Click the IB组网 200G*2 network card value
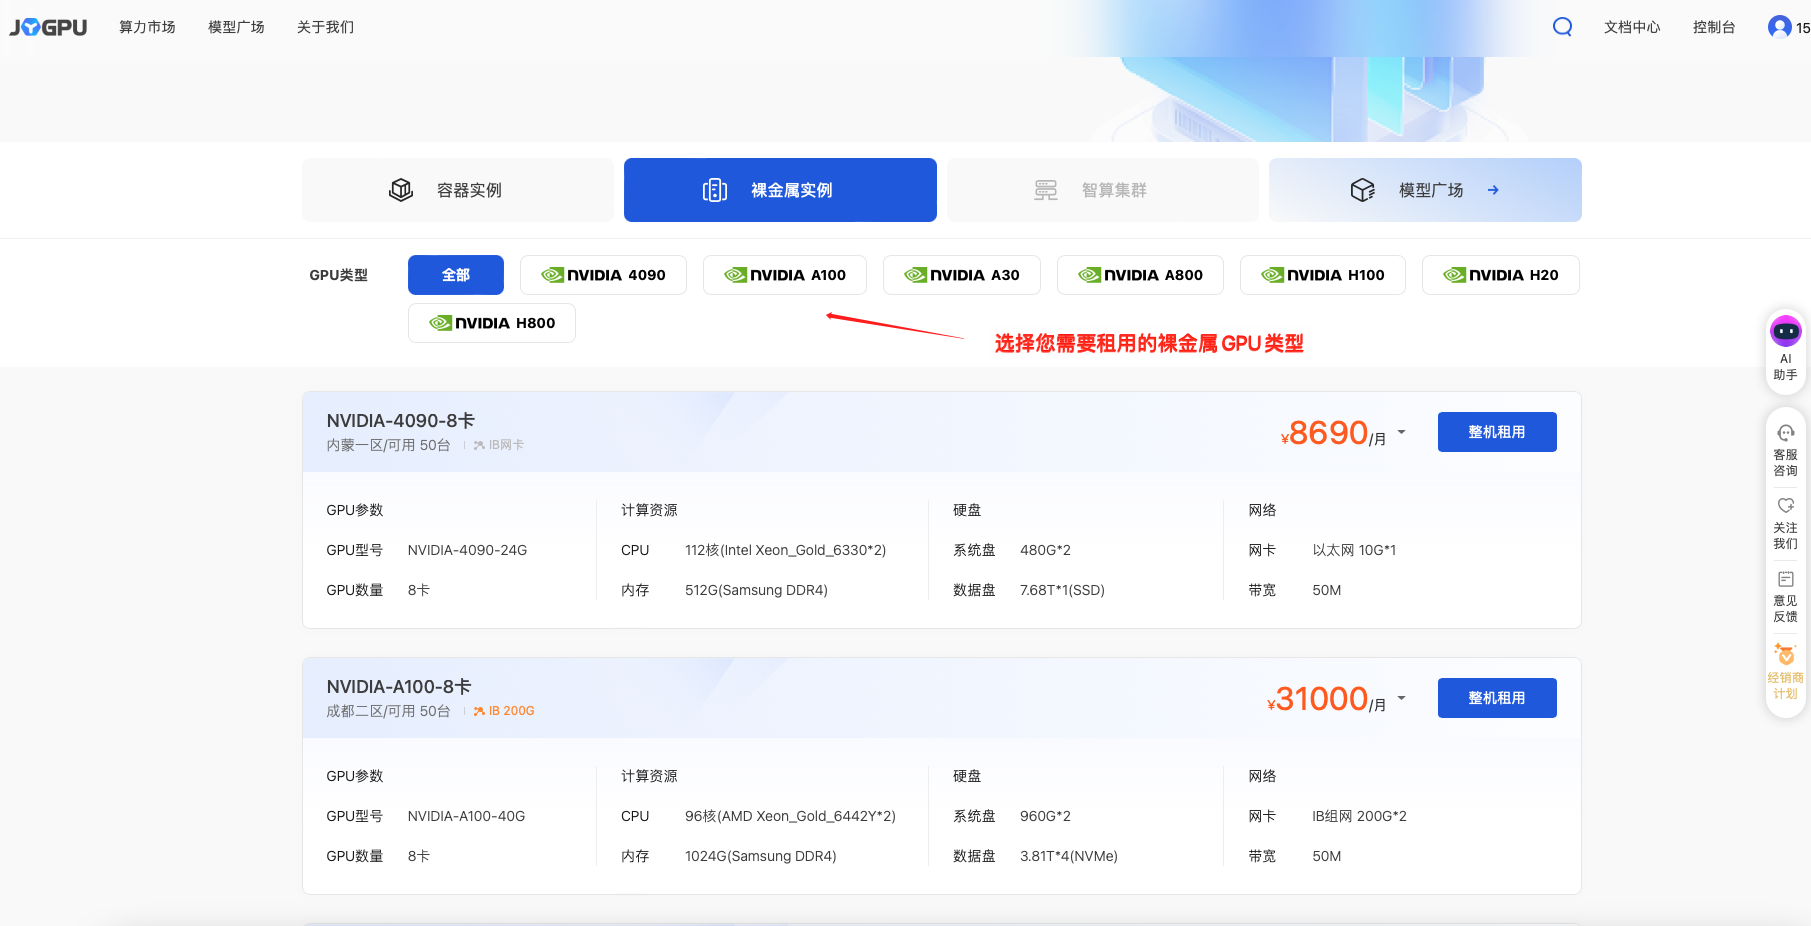Viewport: 1811px width, 926px height. [1359, 816]
